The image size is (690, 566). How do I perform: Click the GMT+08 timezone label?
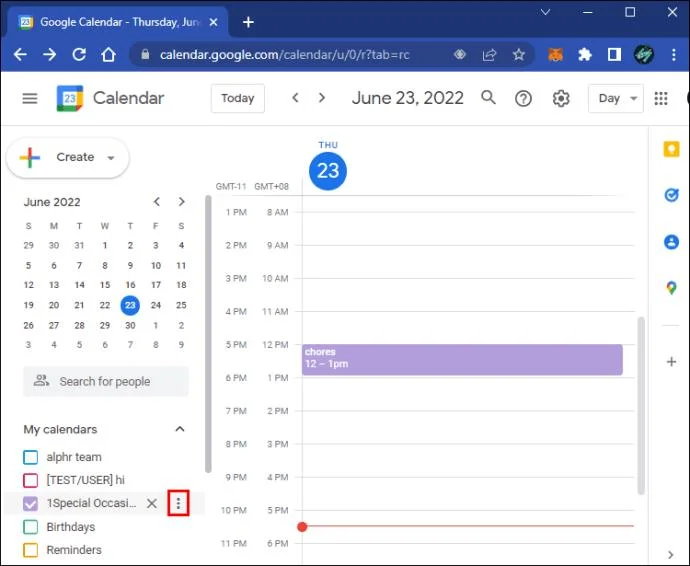(272, 187)
